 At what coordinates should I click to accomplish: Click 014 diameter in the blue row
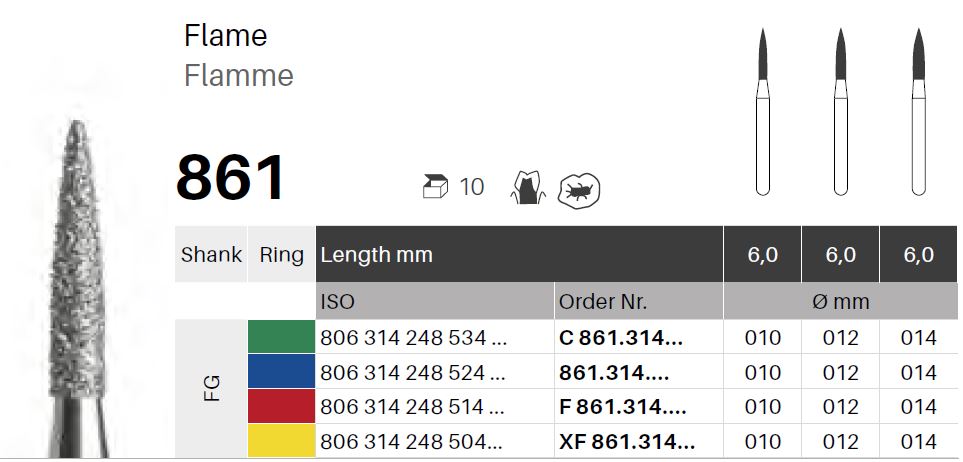(919, 372)
